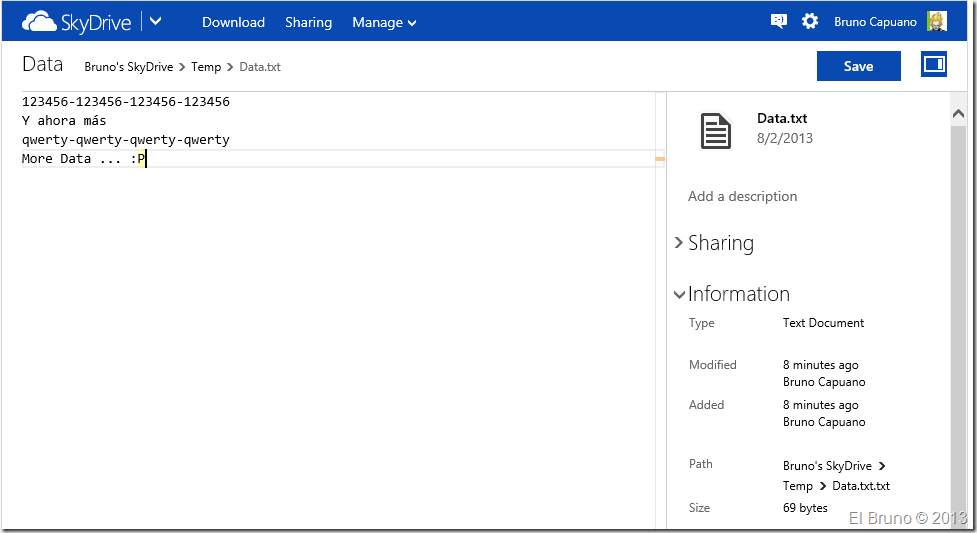Click the Data.txt document file icon
Viewport: 977px width, 533px height.
click(716, 131)
